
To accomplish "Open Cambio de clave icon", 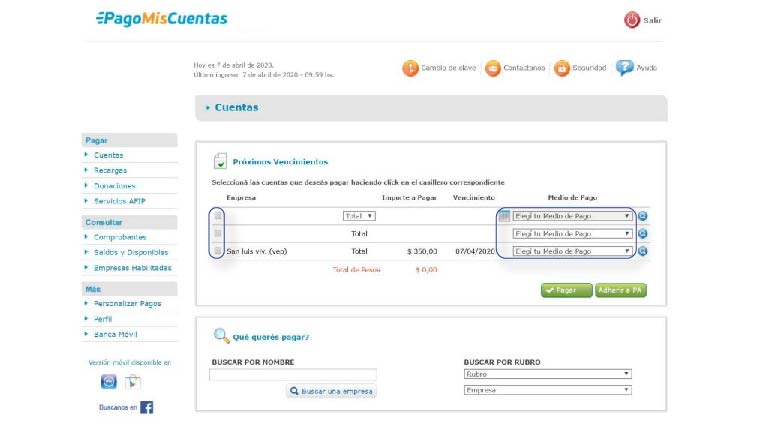I will coord(410,68).
